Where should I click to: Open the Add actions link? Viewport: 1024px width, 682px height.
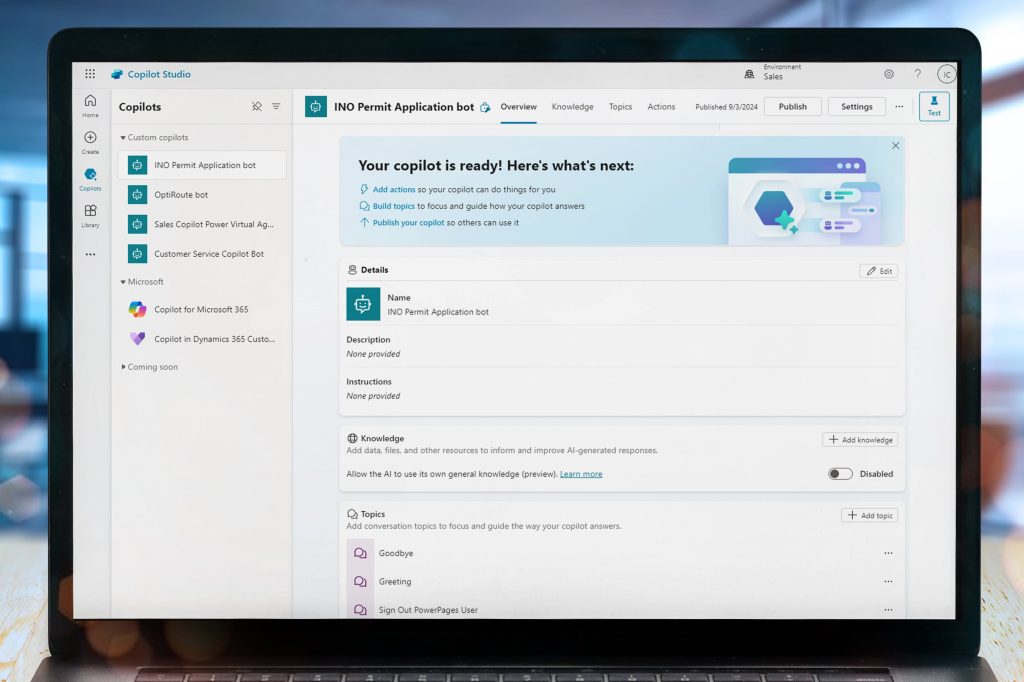click(394, 189)
